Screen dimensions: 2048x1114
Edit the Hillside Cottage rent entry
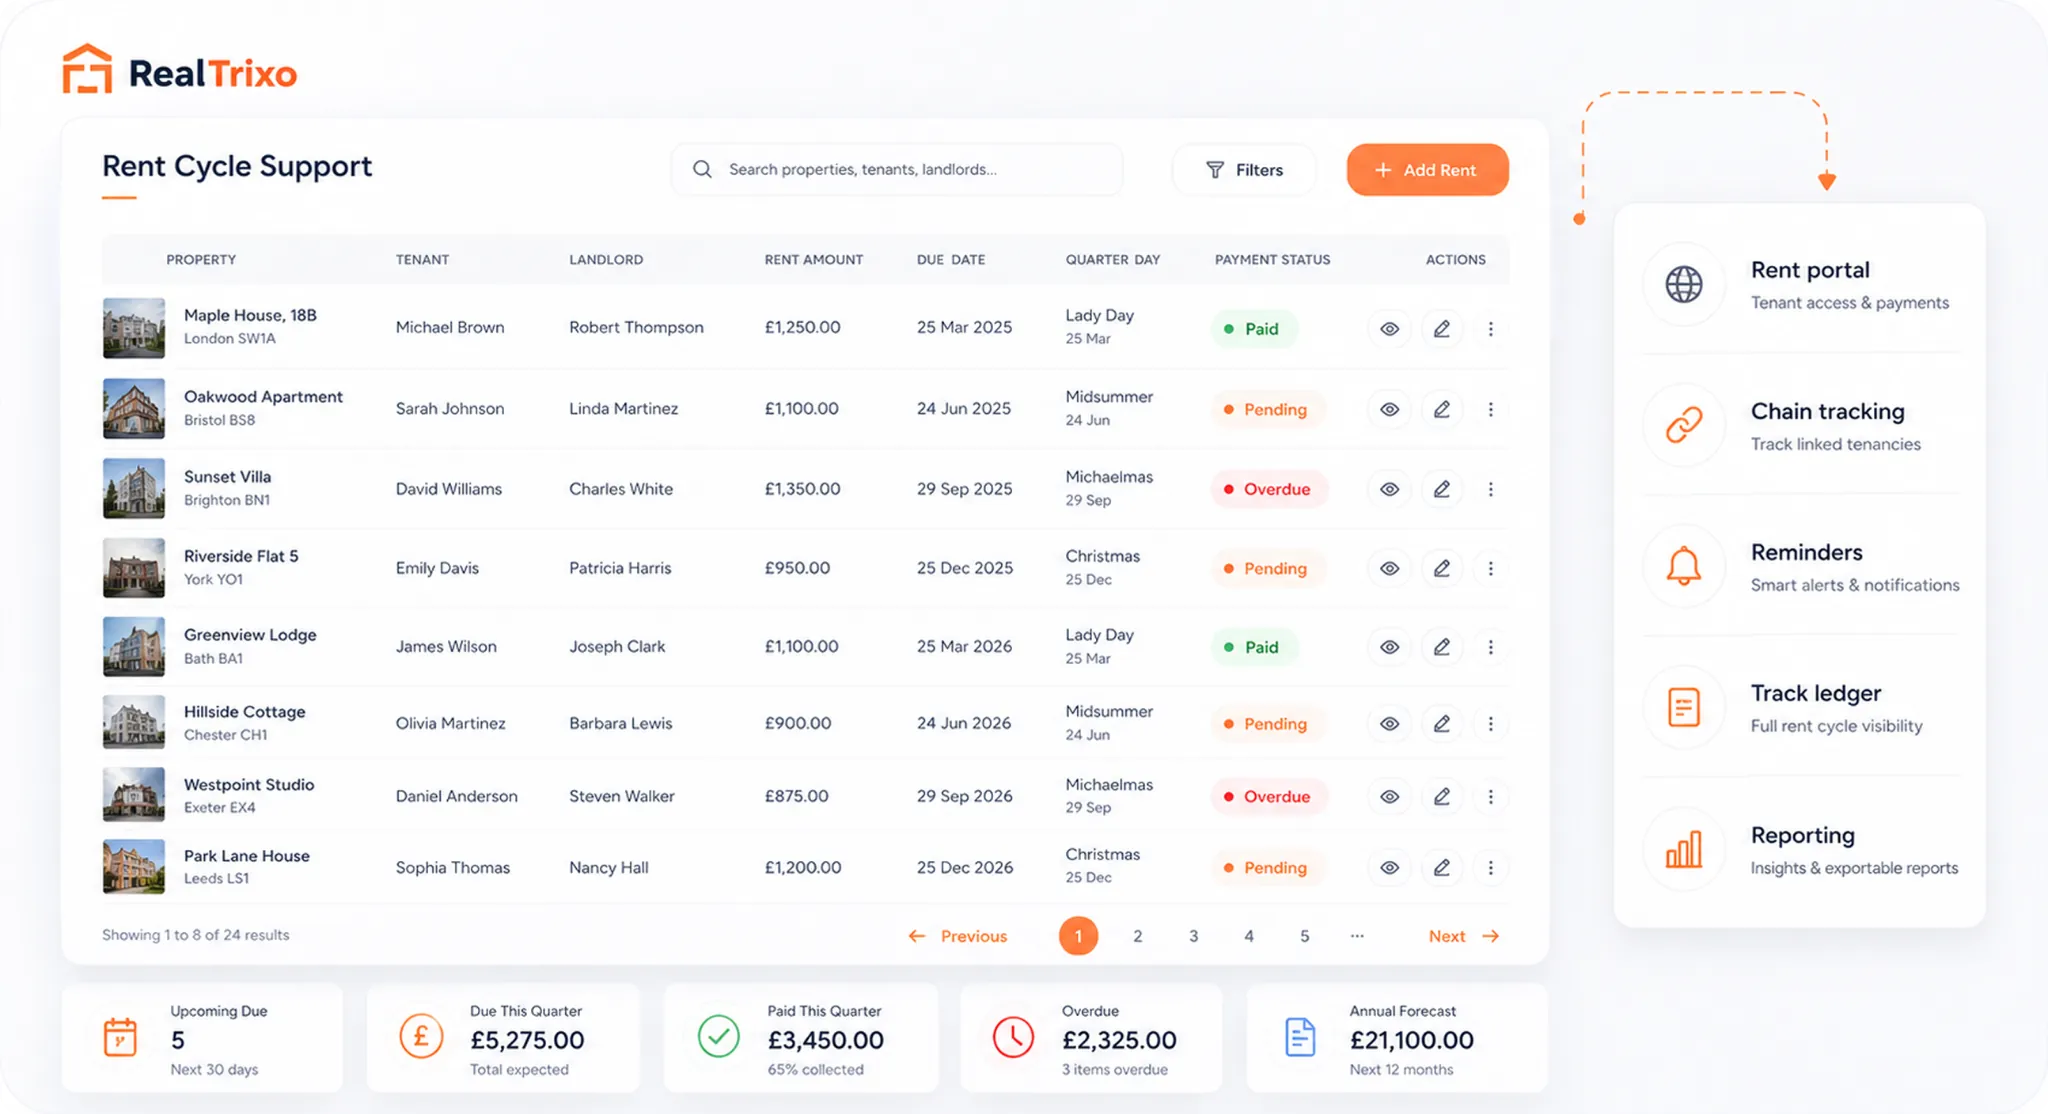[1442, 723]
